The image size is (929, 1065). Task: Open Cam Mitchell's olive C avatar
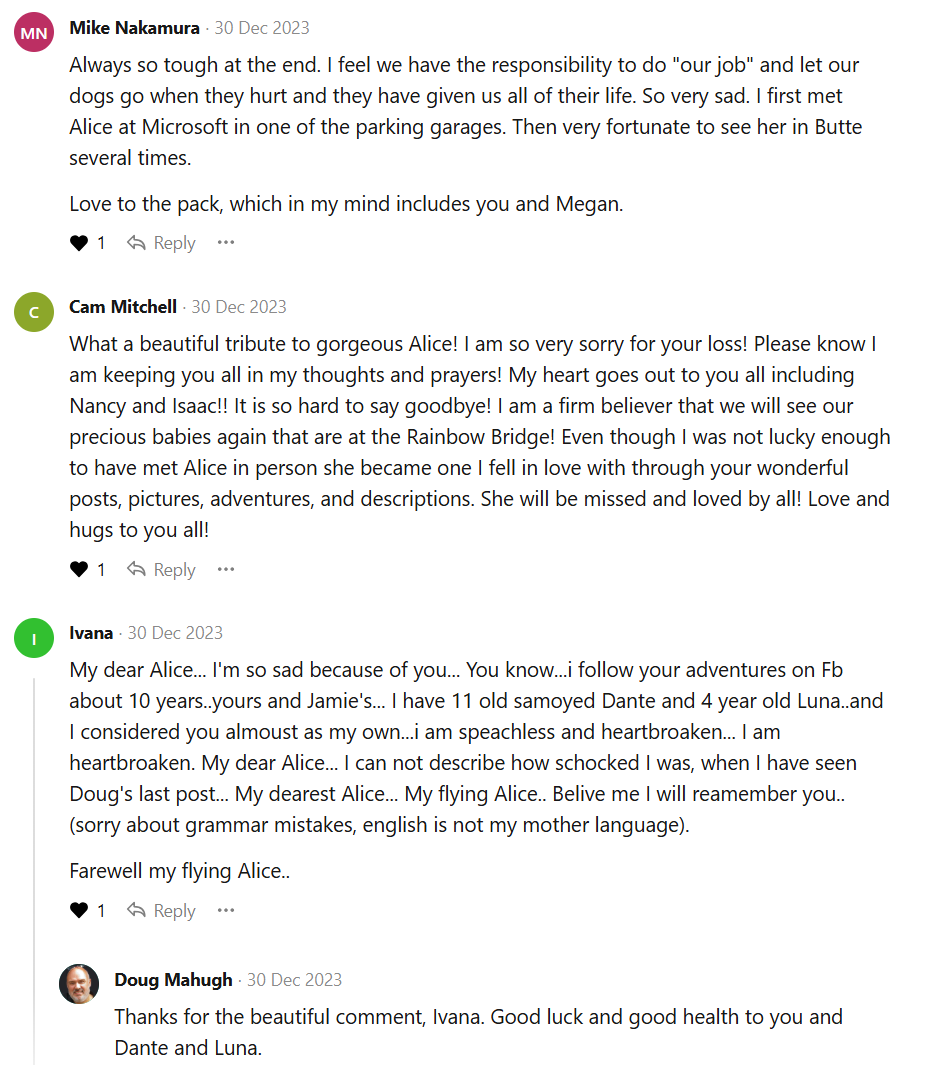pos(34,312)
